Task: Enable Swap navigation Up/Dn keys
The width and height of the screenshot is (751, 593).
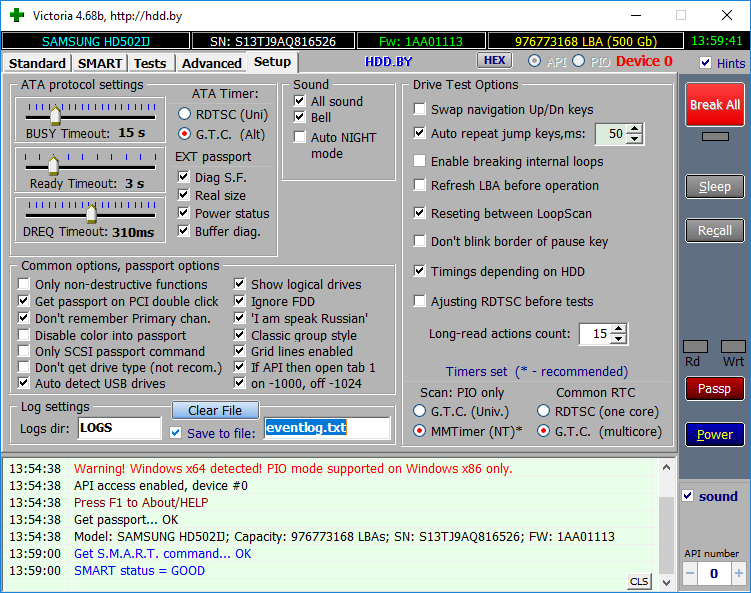Action: pyautogui.click(x=420, y=109)
